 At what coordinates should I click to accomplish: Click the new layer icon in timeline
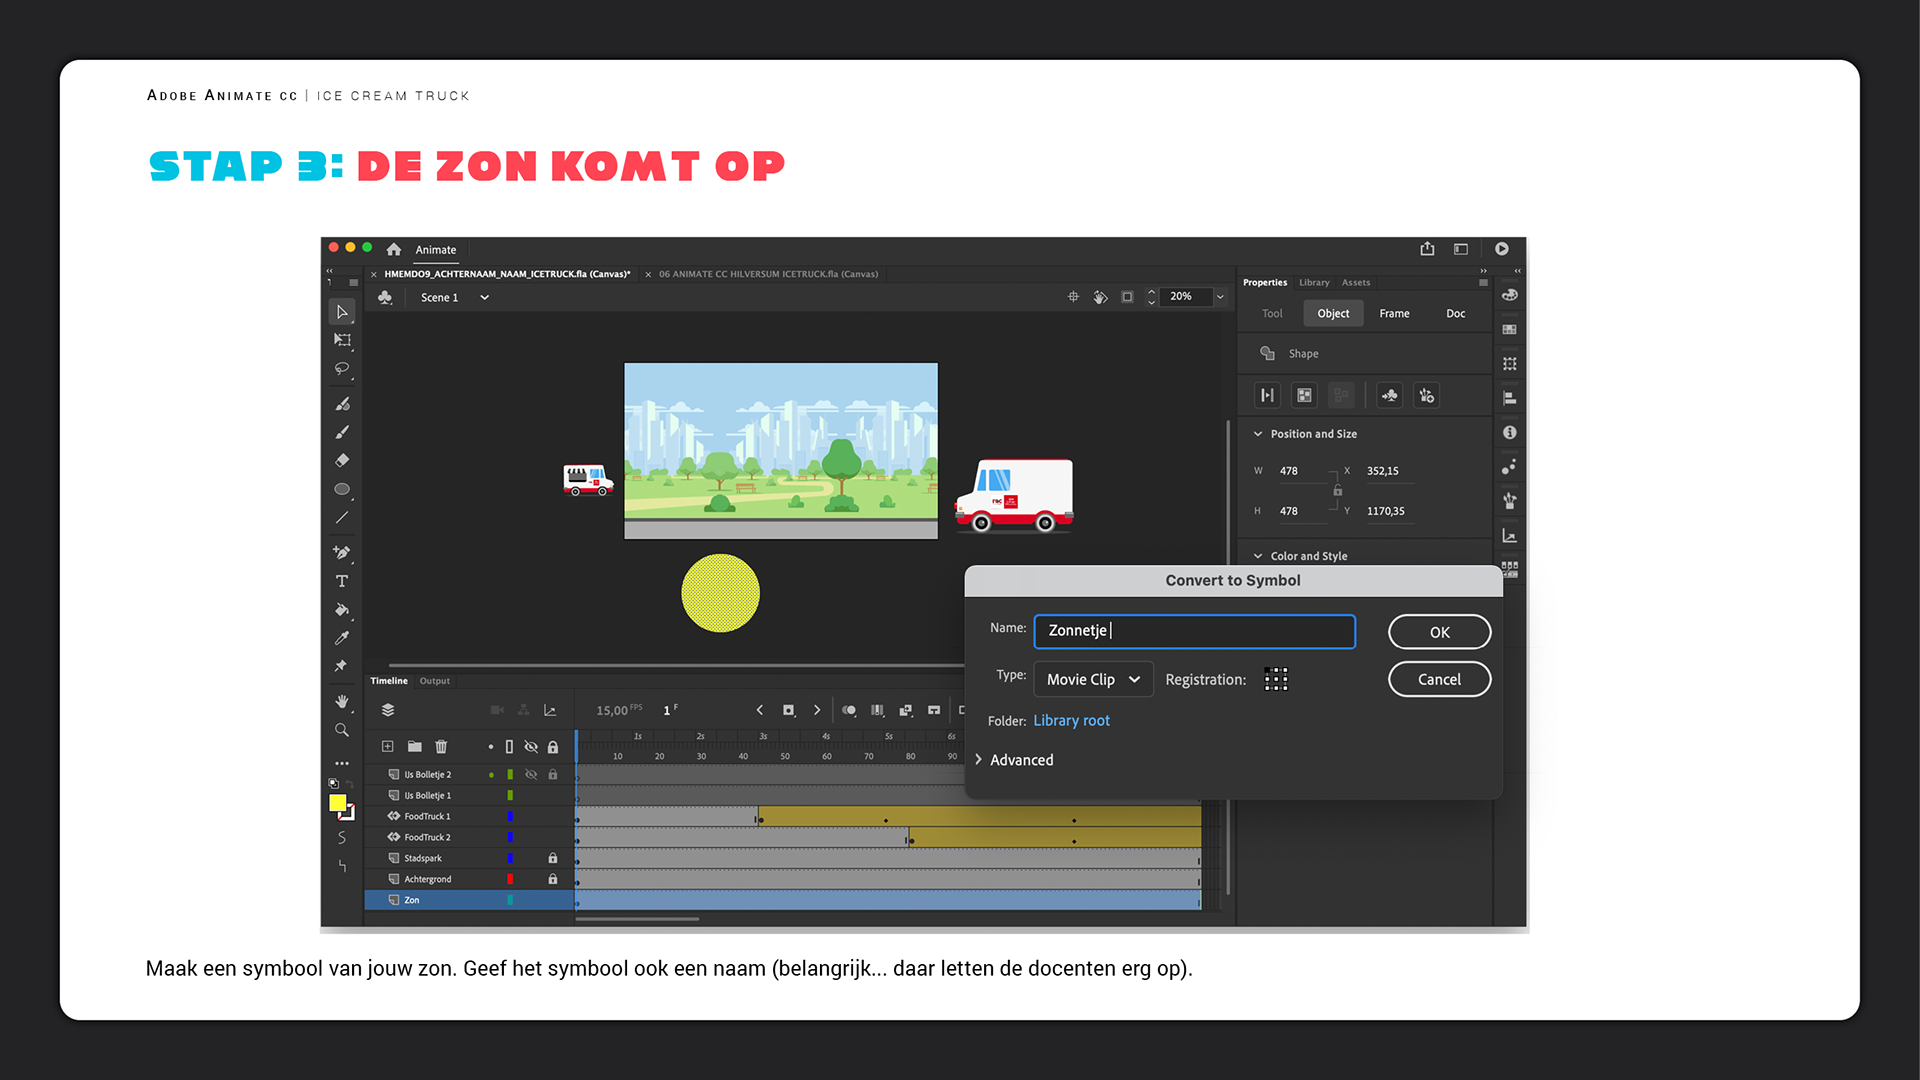[388, 746]
